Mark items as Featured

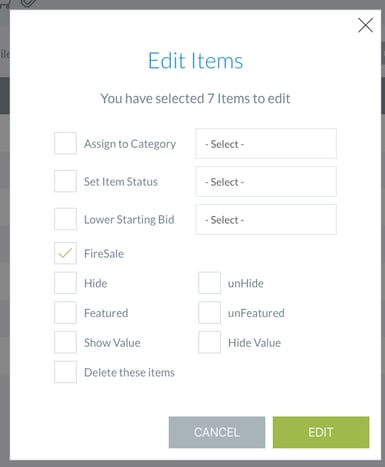tap(65, 313)
